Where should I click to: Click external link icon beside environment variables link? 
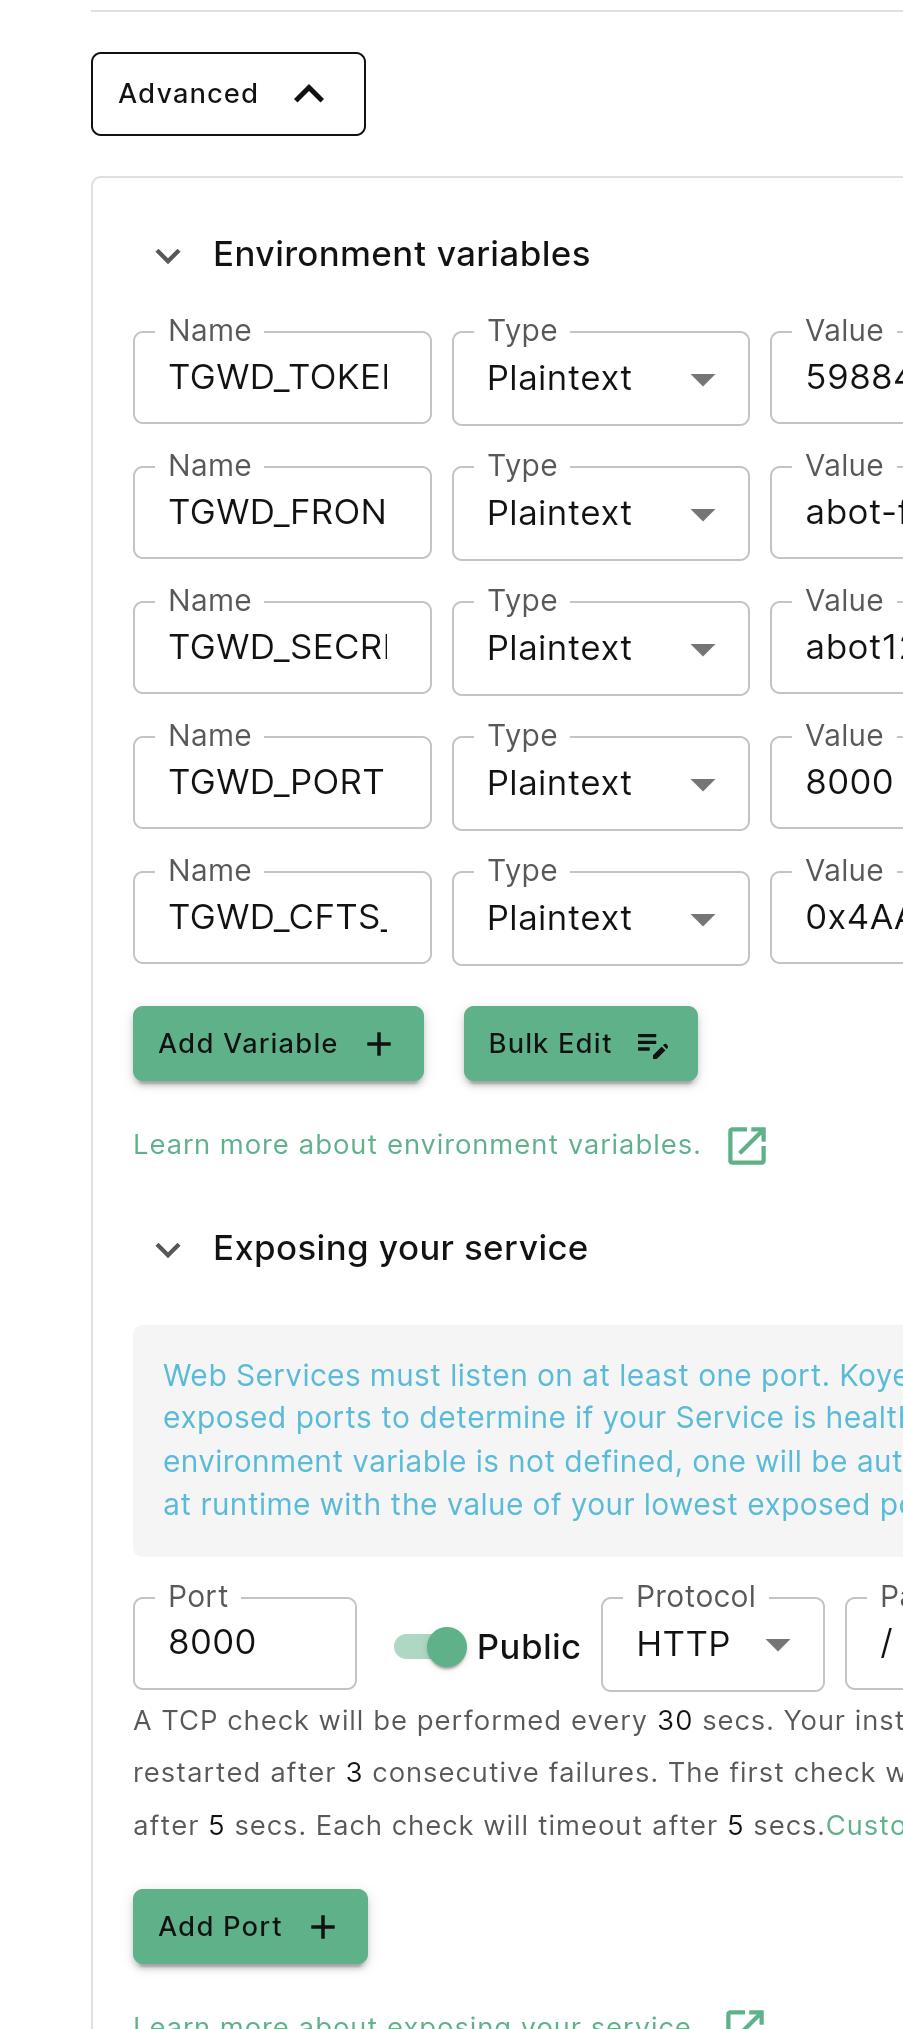tap(747, 1146)
